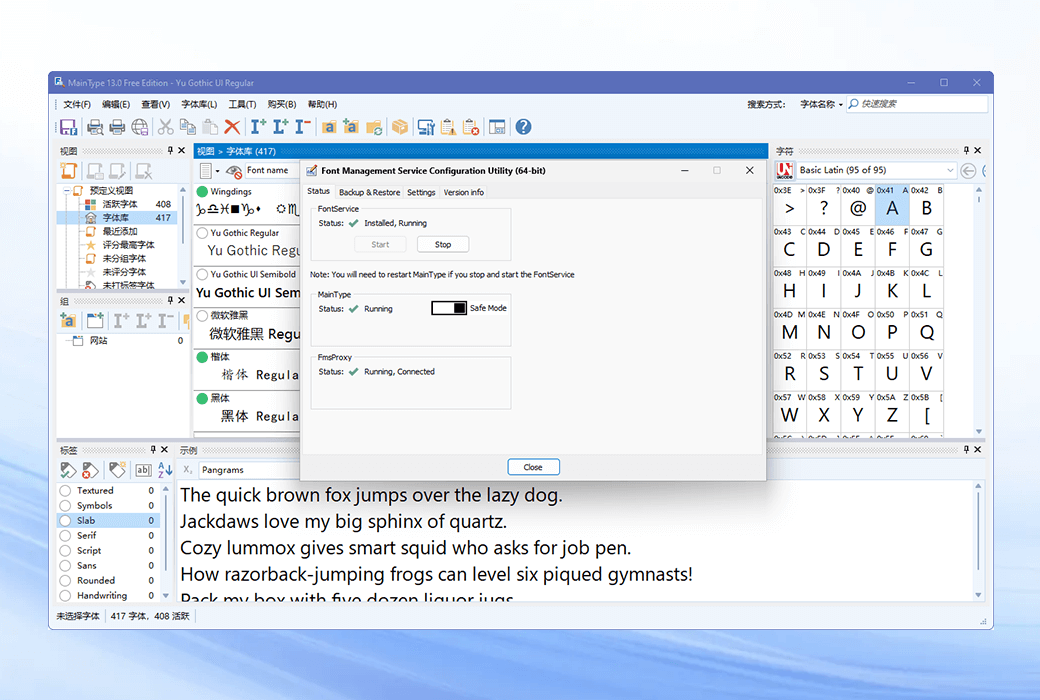Click the Close button in the dialog
Image resolution: width=1040 pixels, height=700 pixels.
[533, 467]
